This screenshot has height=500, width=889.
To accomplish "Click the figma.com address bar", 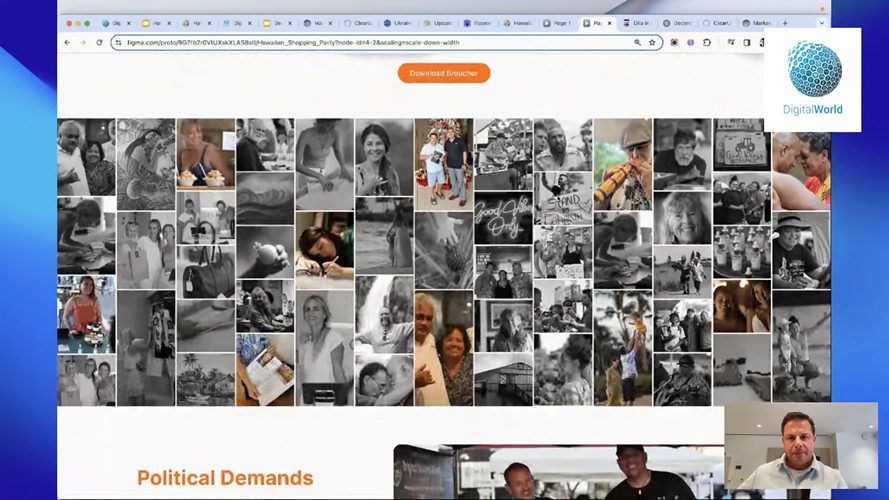I will pyautogui.click(x=380, y=43).
